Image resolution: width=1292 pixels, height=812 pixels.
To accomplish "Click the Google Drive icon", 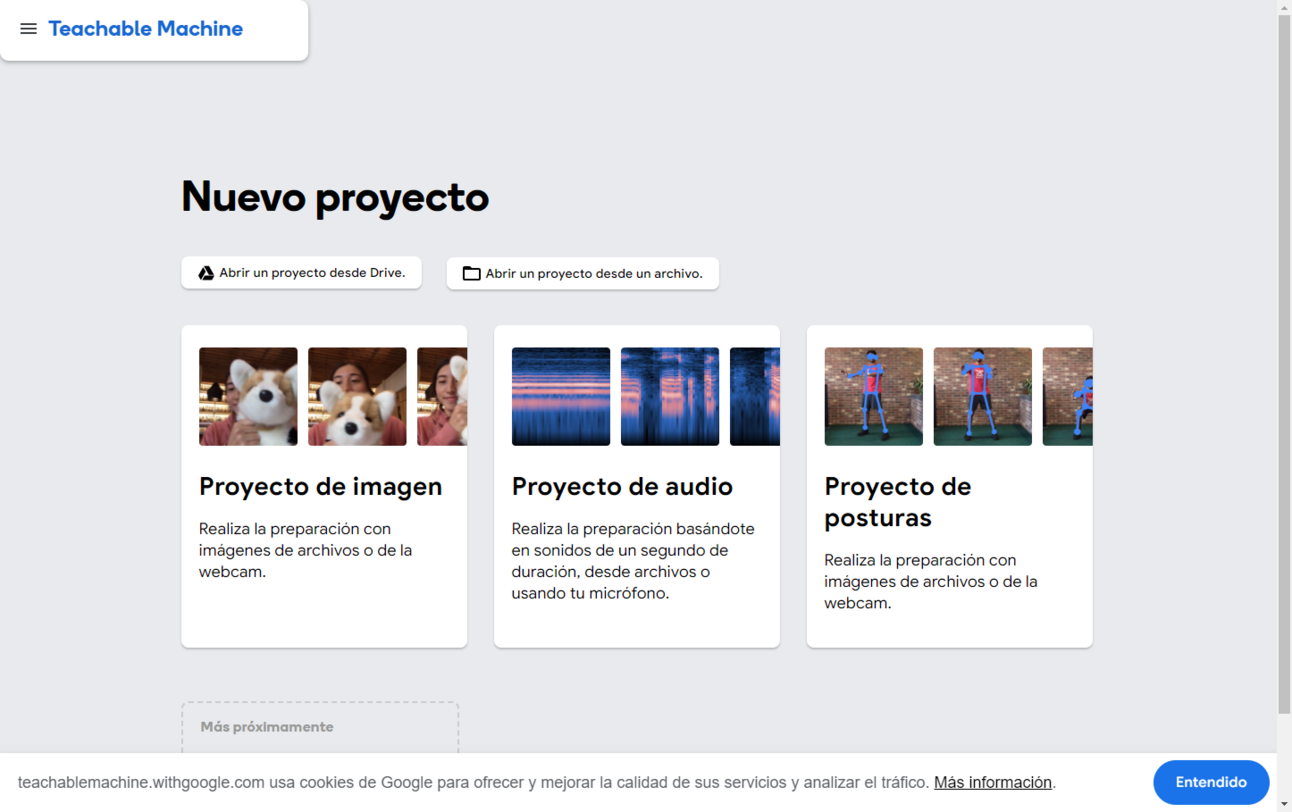I will coord(206,273).
